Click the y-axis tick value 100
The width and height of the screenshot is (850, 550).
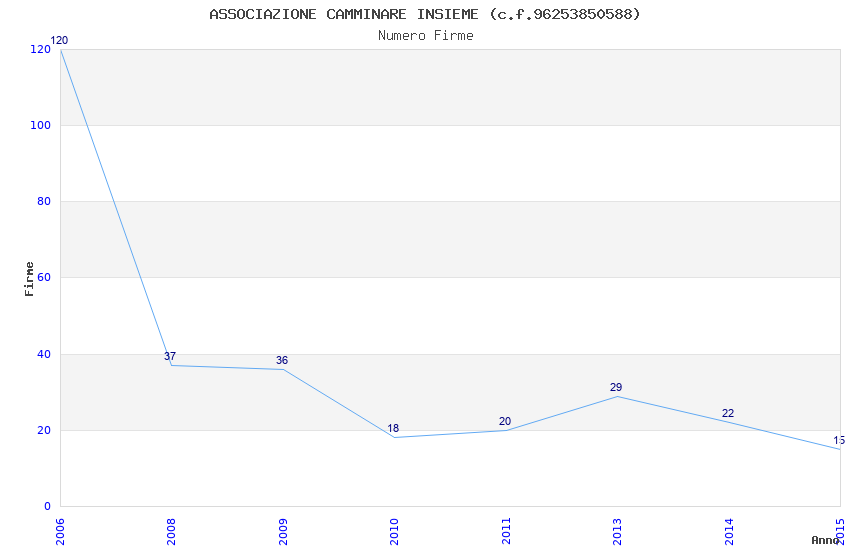point(41,125)
